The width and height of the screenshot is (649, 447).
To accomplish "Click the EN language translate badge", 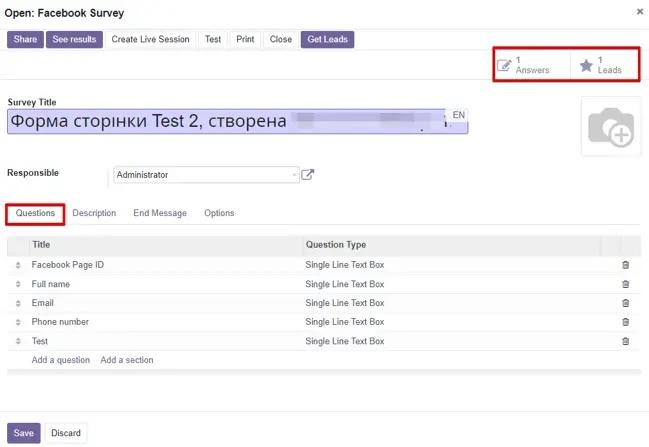I will coord(458,116).
